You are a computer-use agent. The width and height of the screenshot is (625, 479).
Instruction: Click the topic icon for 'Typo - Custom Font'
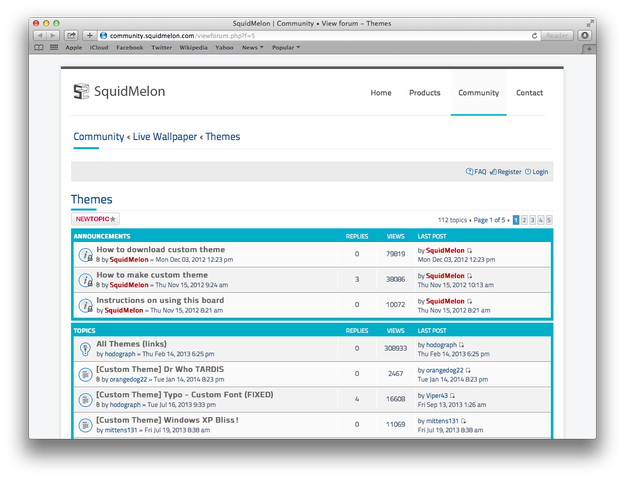click(x=85, y=400)
